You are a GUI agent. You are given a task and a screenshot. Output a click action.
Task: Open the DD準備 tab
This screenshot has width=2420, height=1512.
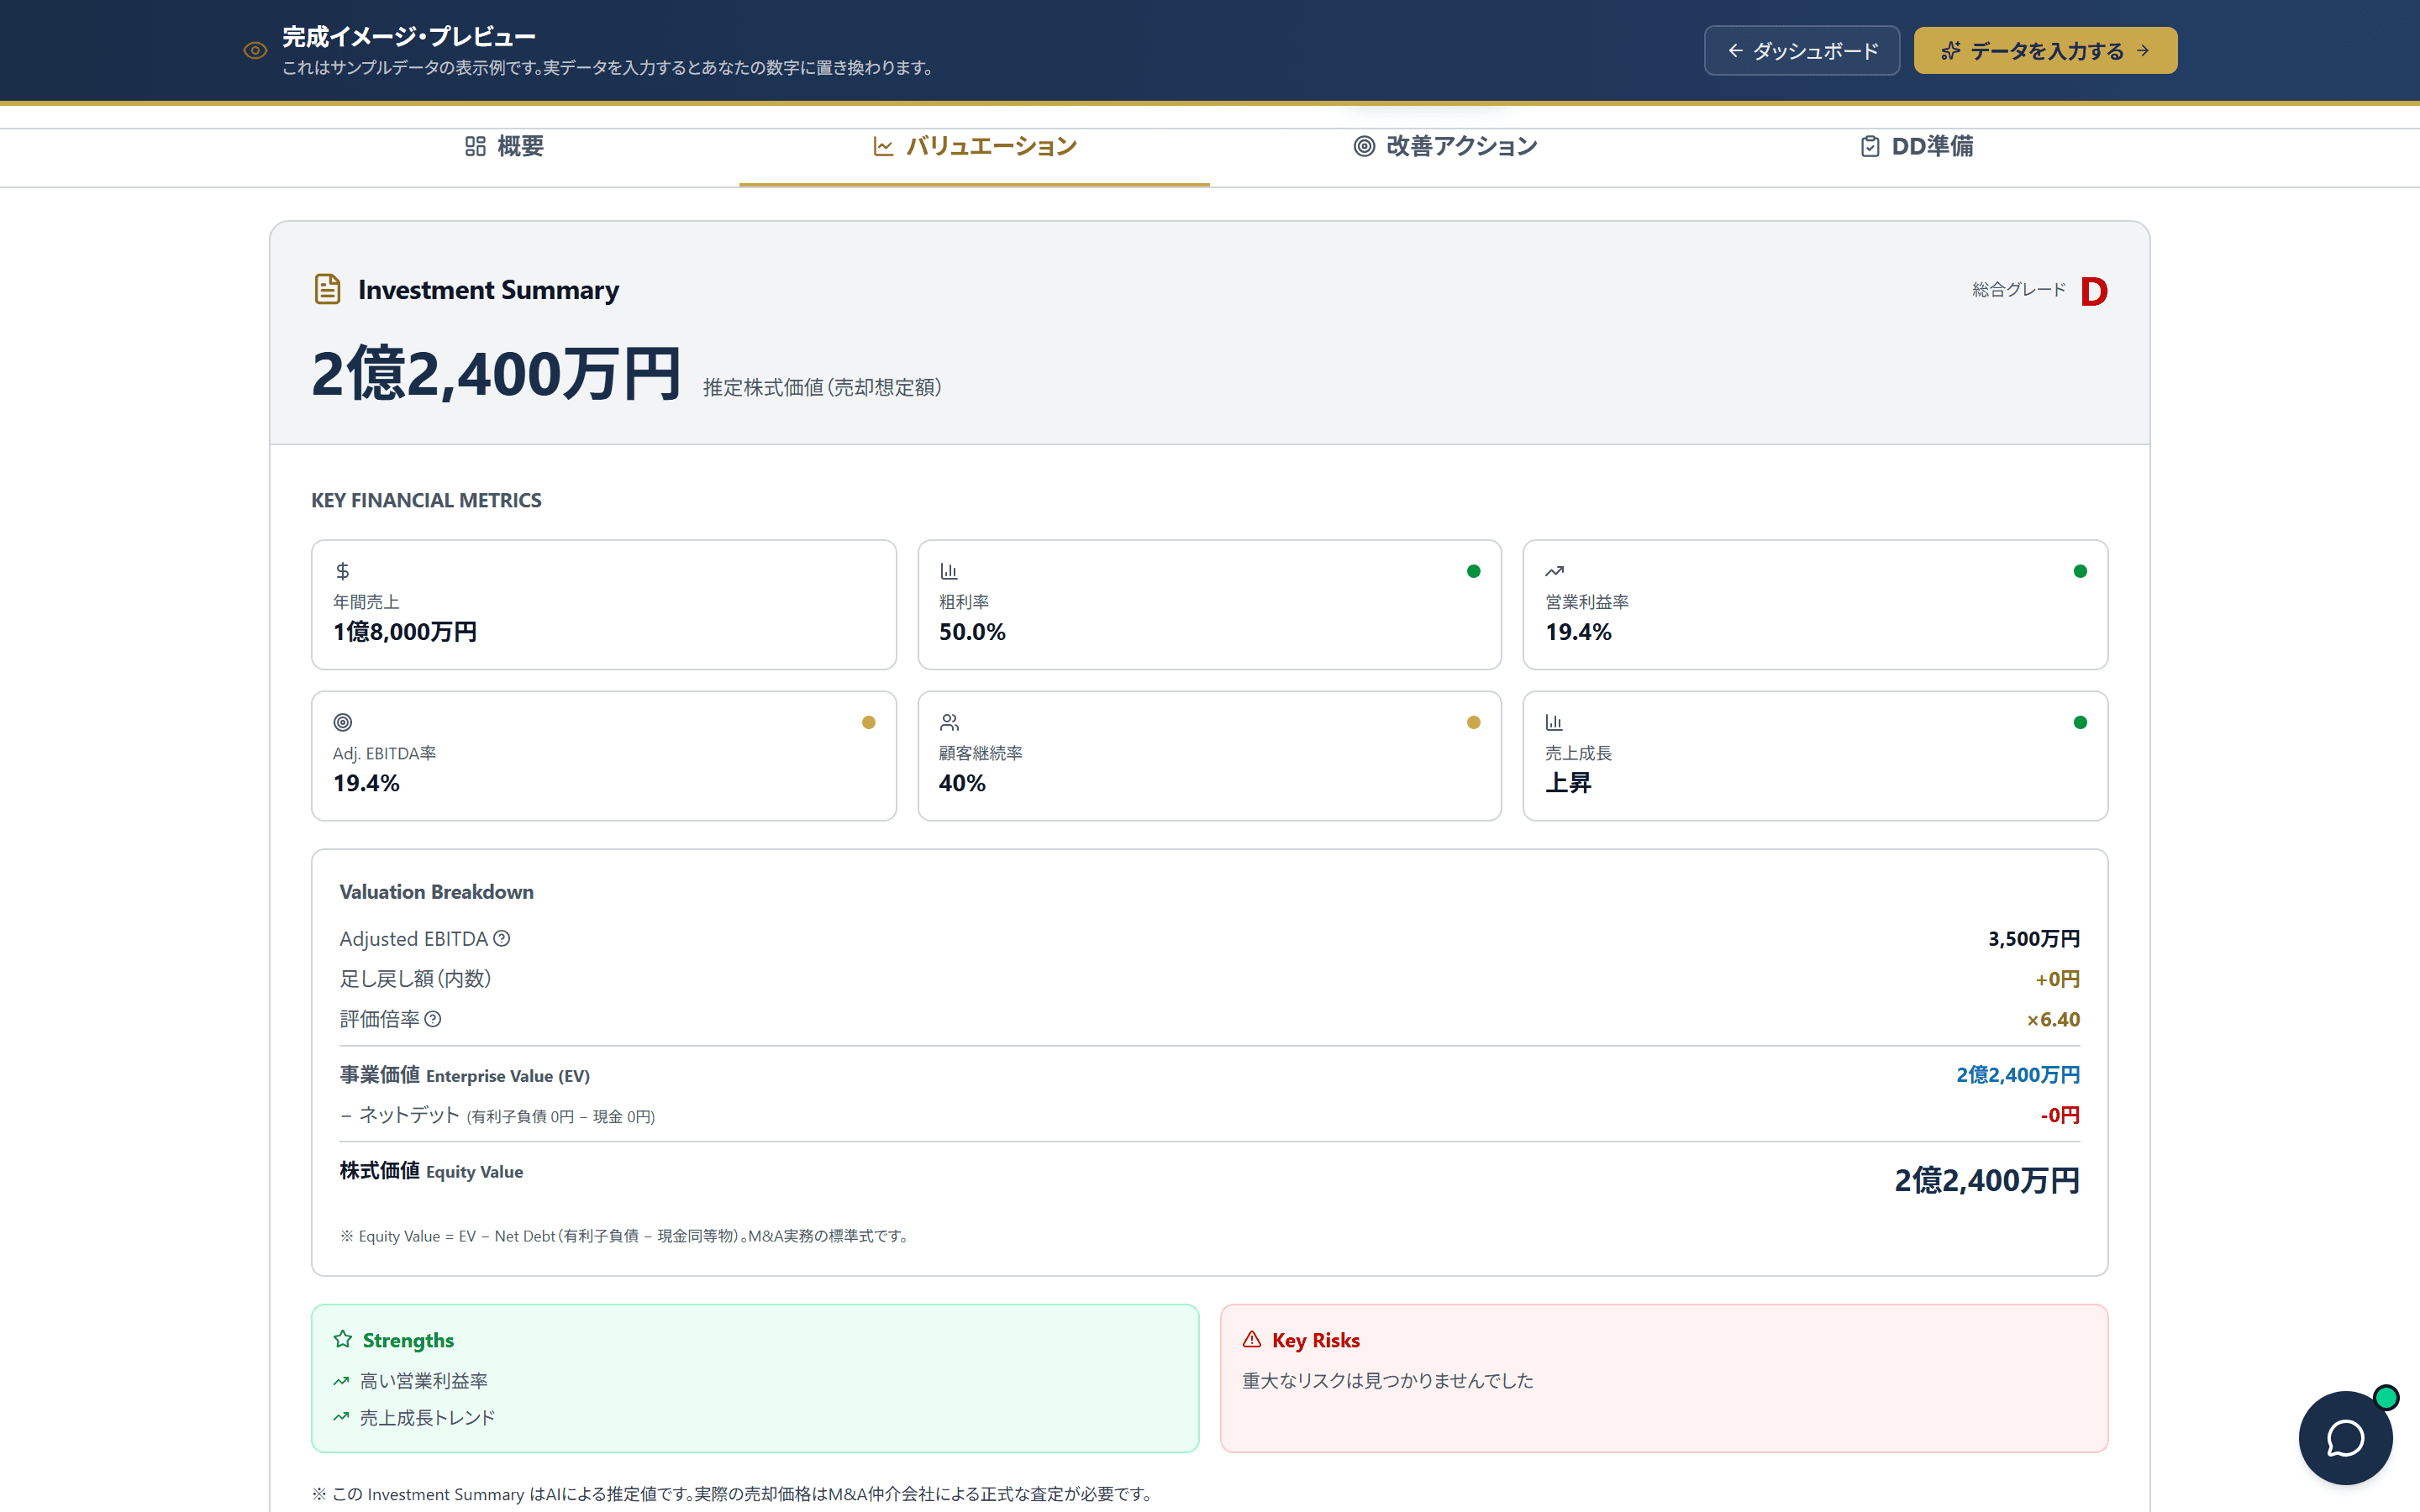[1916, 146]
